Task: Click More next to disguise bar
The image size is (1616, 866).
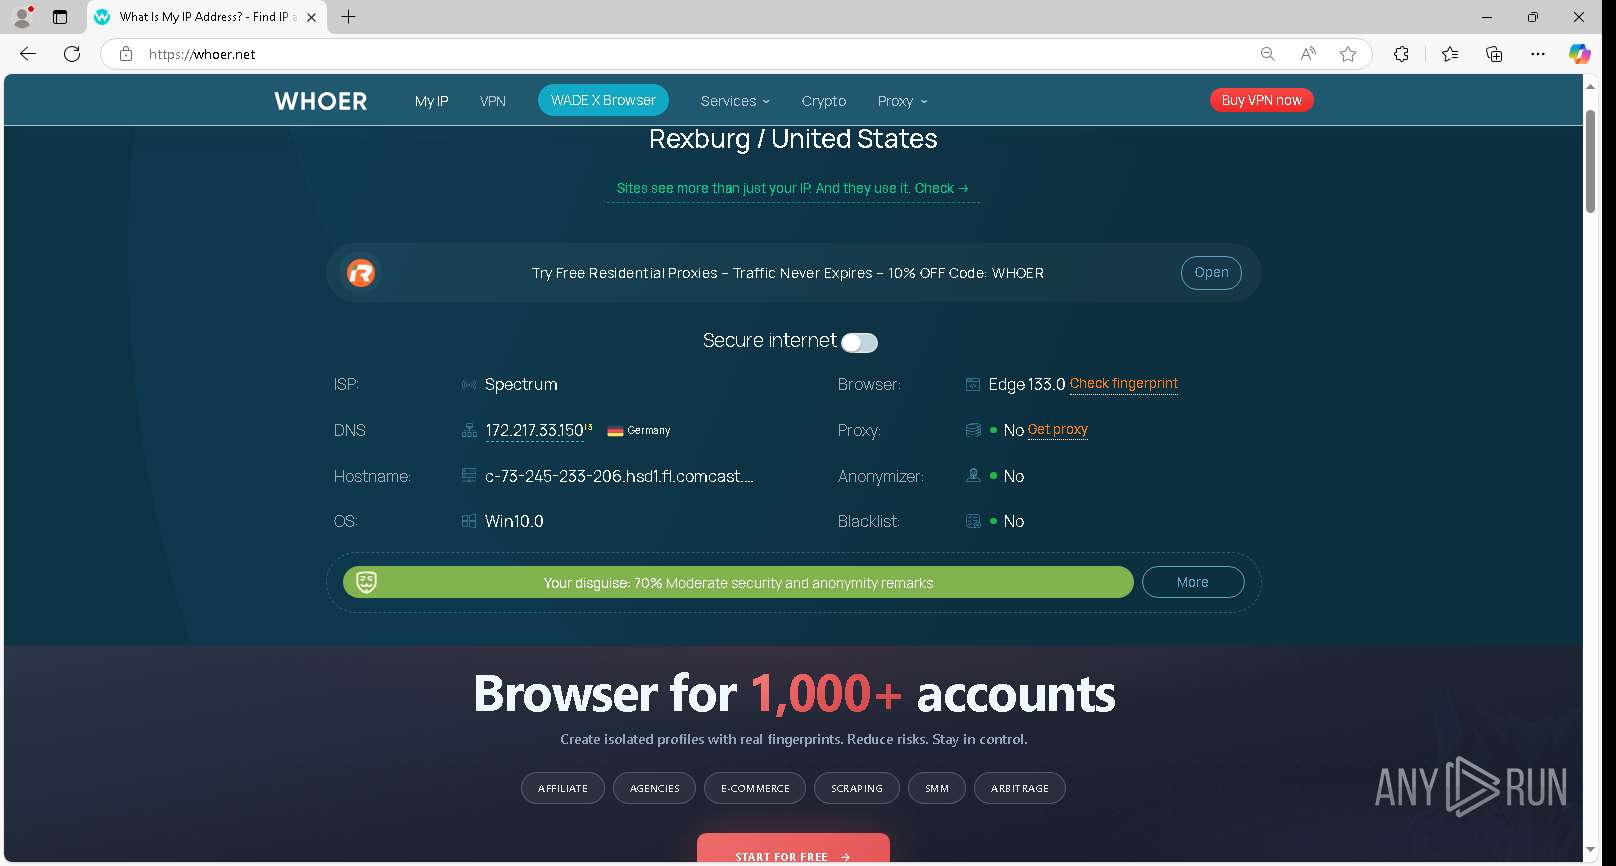Action: [x=1193, y=582]
